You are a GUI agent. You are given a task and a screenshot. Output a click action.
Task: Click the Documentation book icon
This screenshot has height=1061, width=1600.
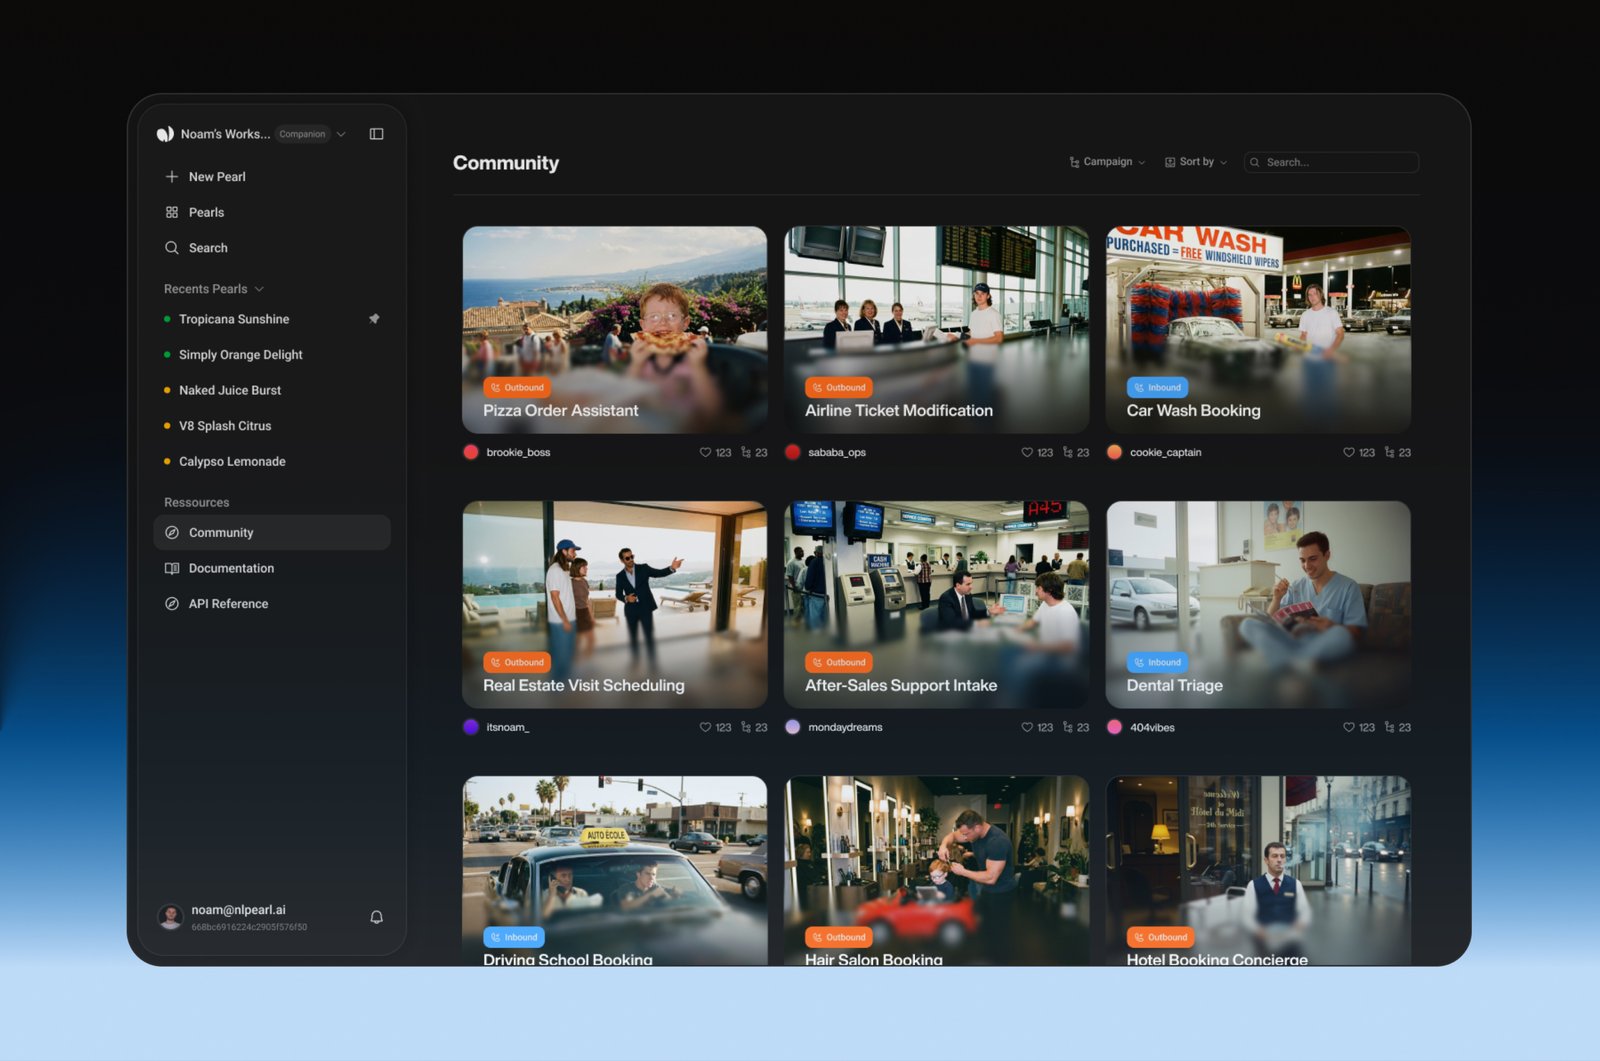pyautogui.click(x=172, y=568)
